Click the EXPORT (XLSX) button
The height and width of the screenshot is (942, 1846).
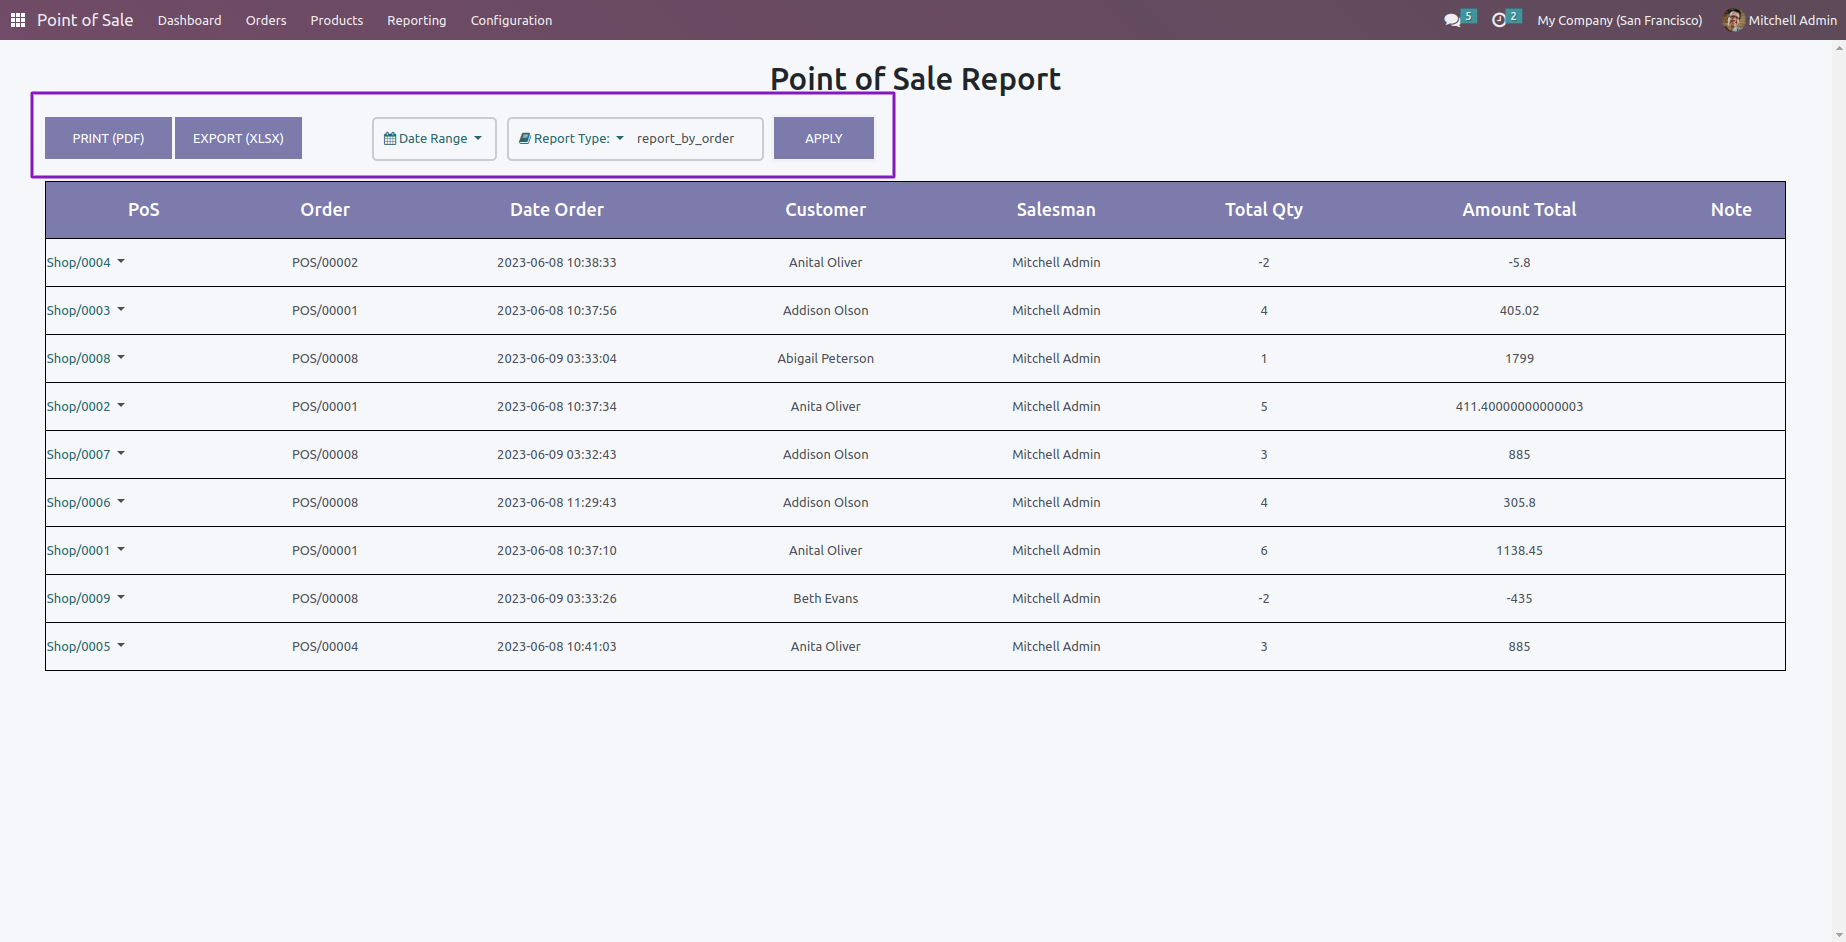238,139
